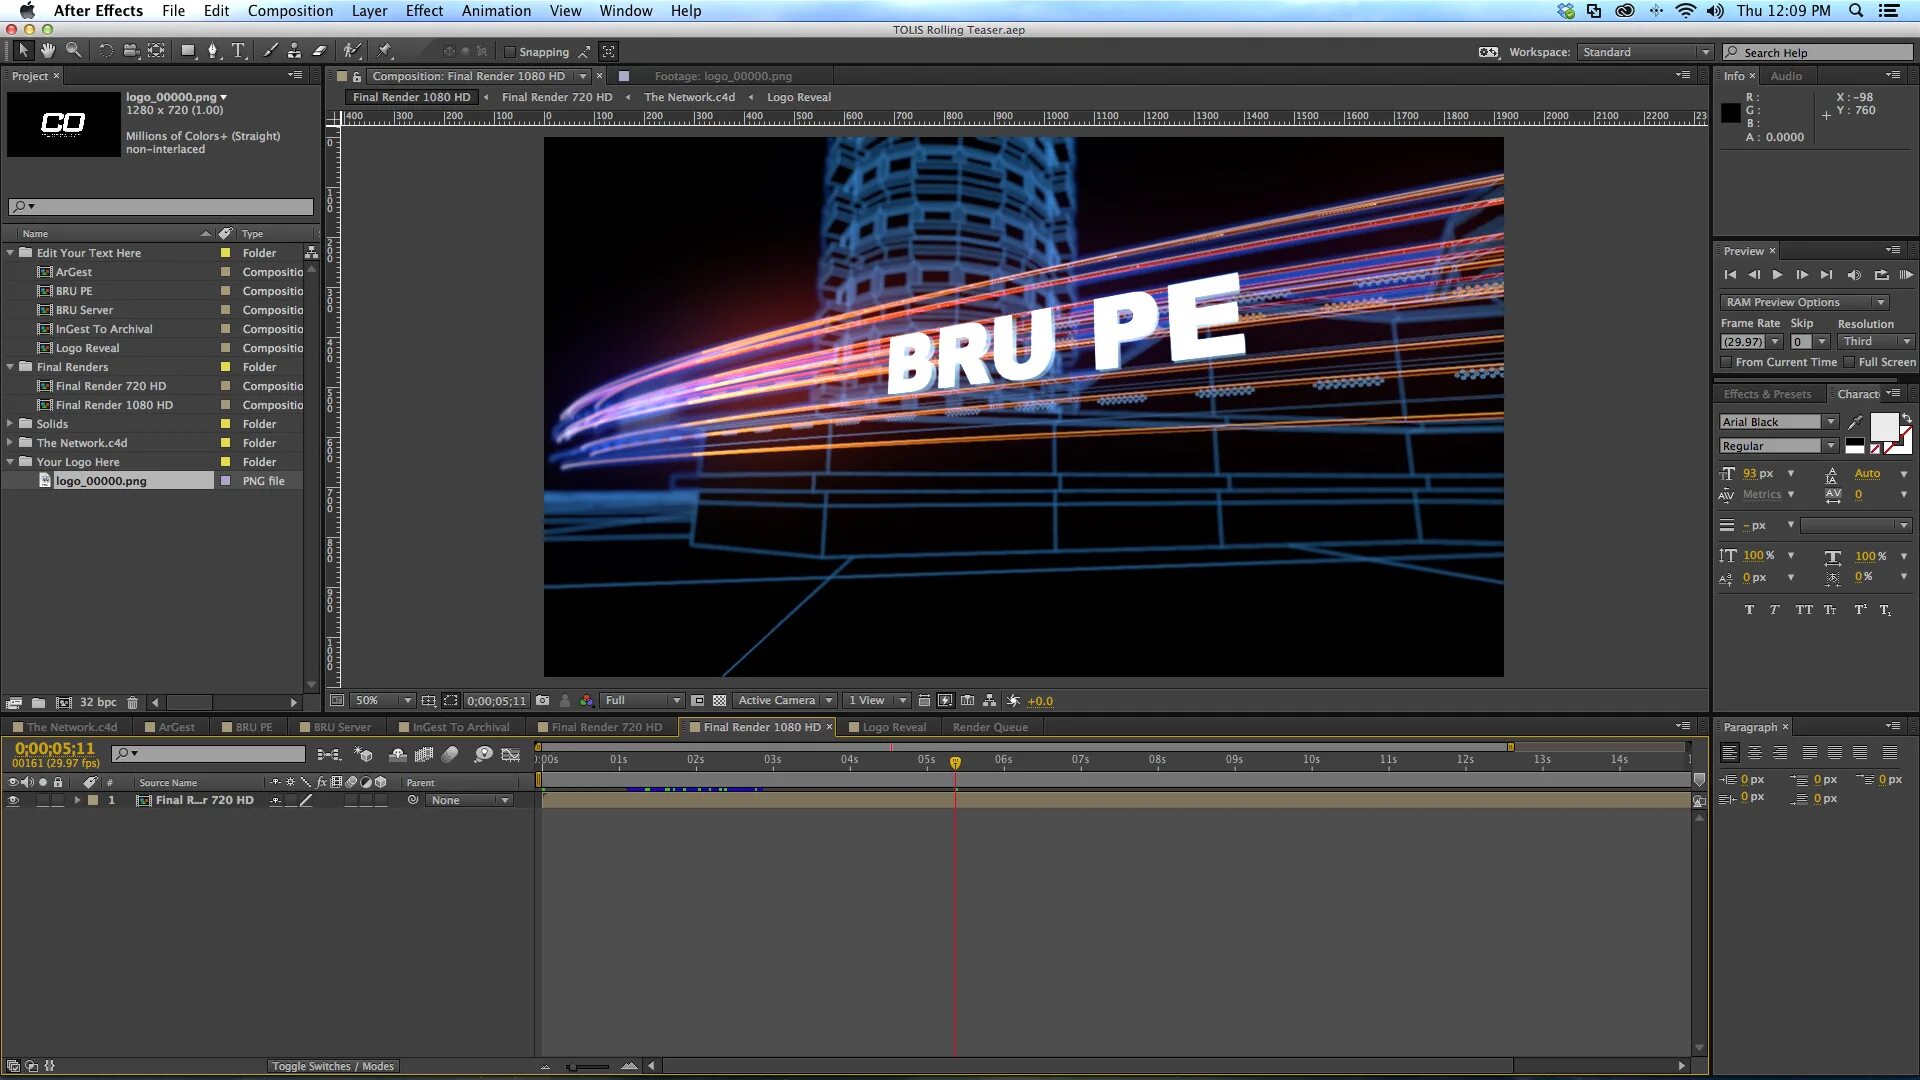Click the RAM preview button
Screen dimensions: 1920x1080
pos(1906,275)
